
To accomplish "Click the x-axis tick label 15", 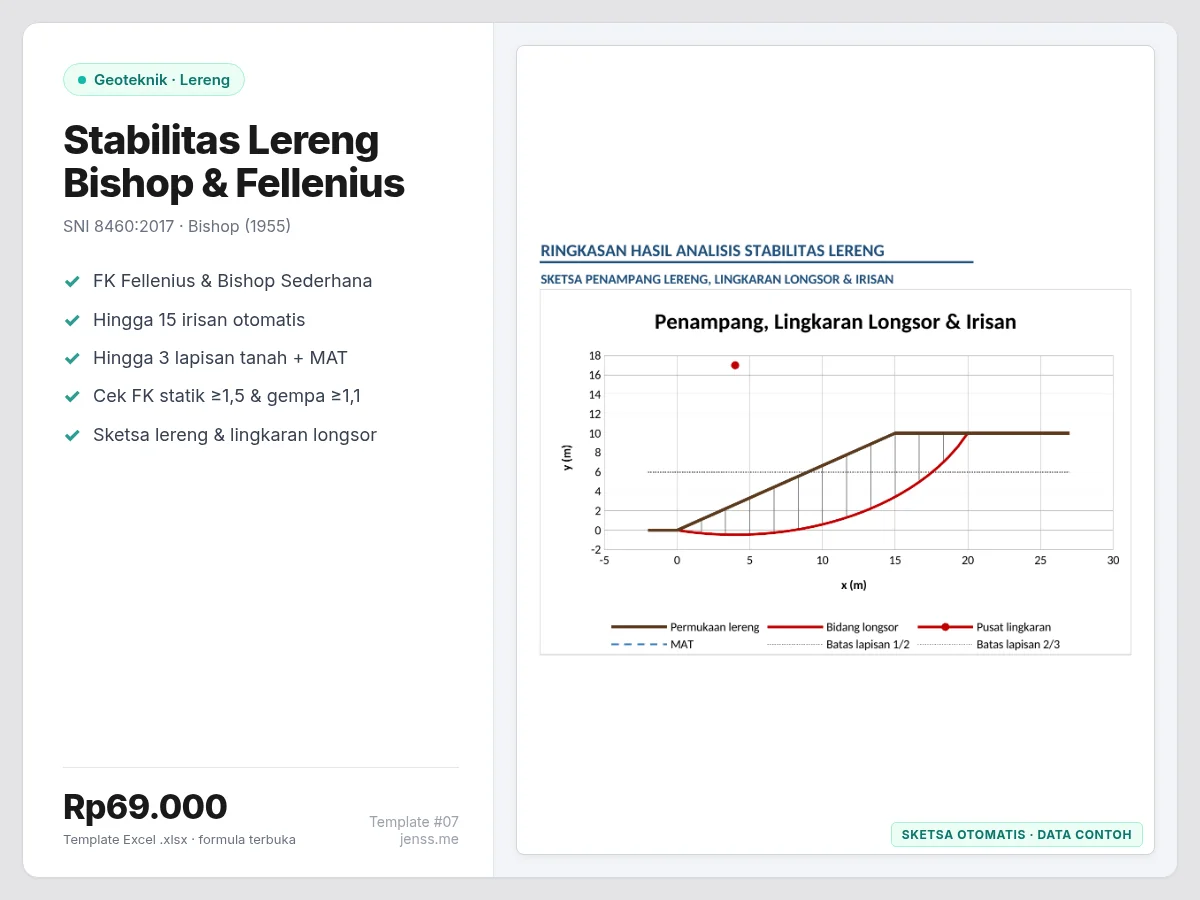I will coord(895,560).
